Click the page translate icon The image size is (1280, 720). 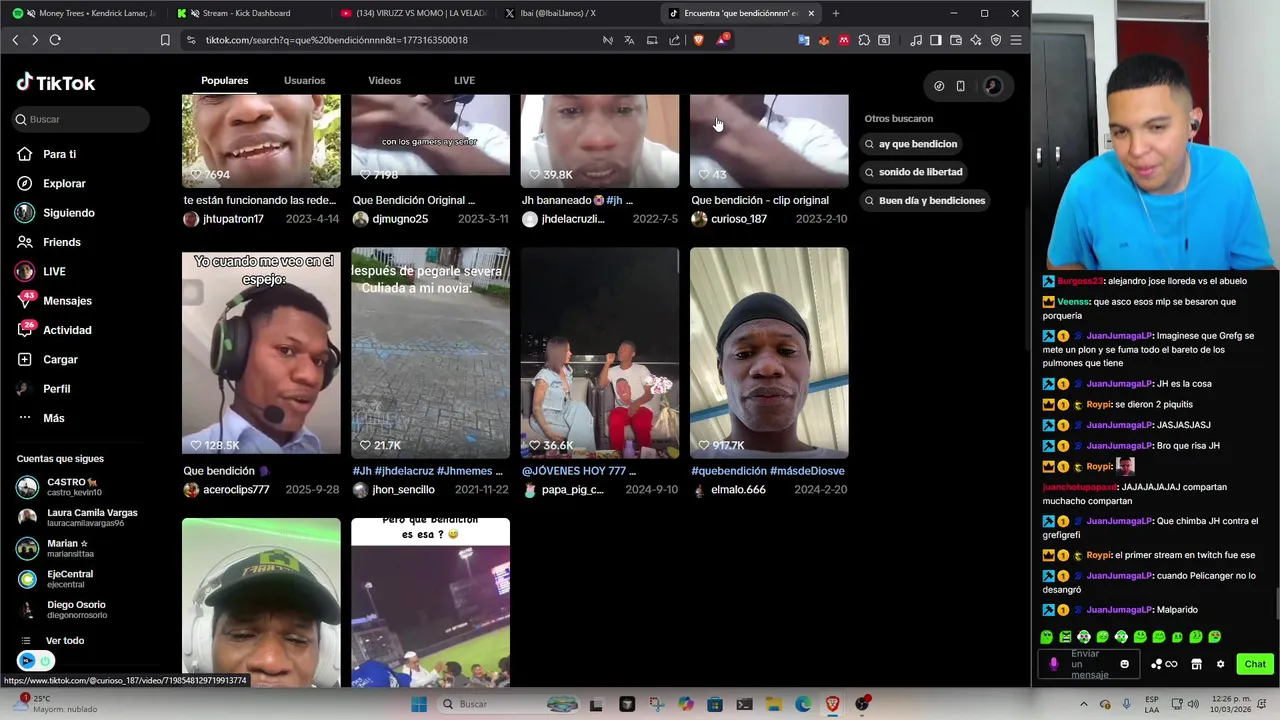point(629,40)
